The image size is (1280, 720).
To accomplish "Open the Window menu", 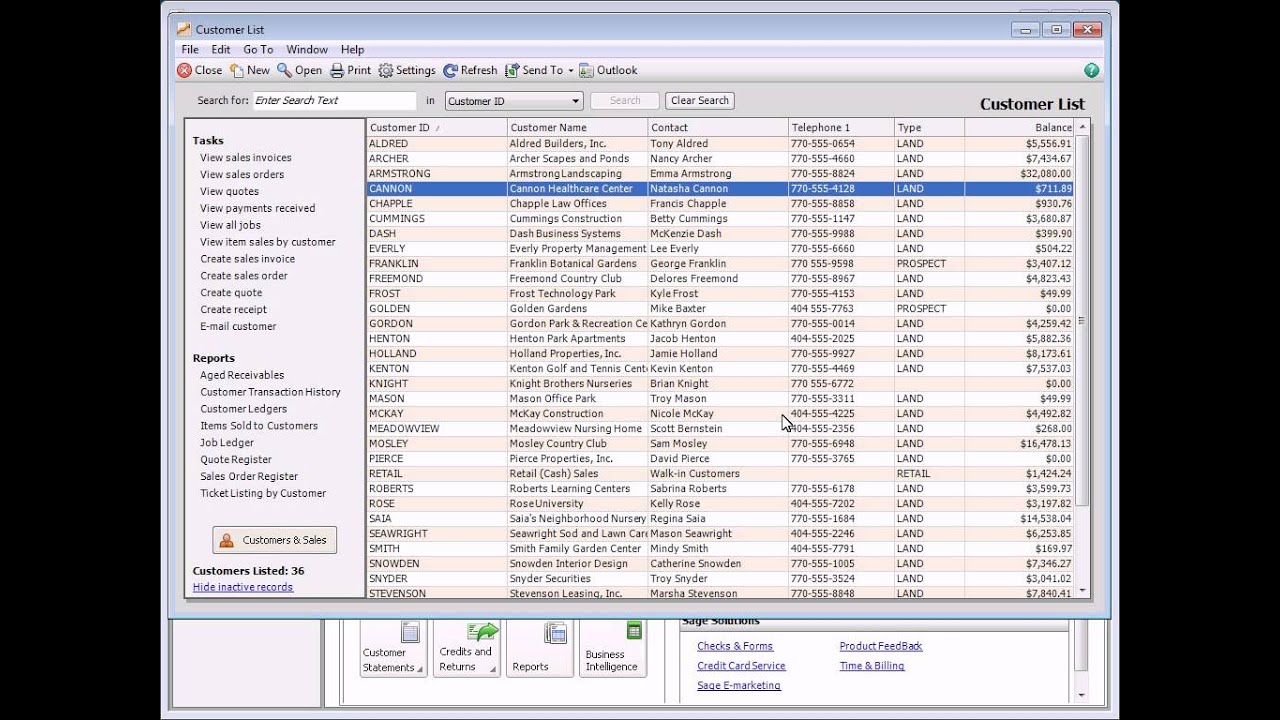I will tap(307, 49).
